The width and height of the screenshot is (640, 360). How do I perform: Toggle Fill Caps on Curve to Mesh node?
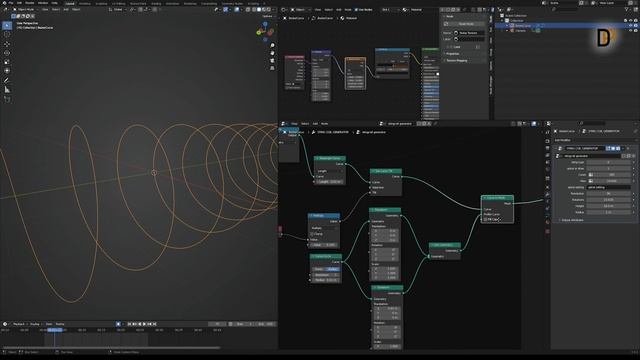(486, 220)
